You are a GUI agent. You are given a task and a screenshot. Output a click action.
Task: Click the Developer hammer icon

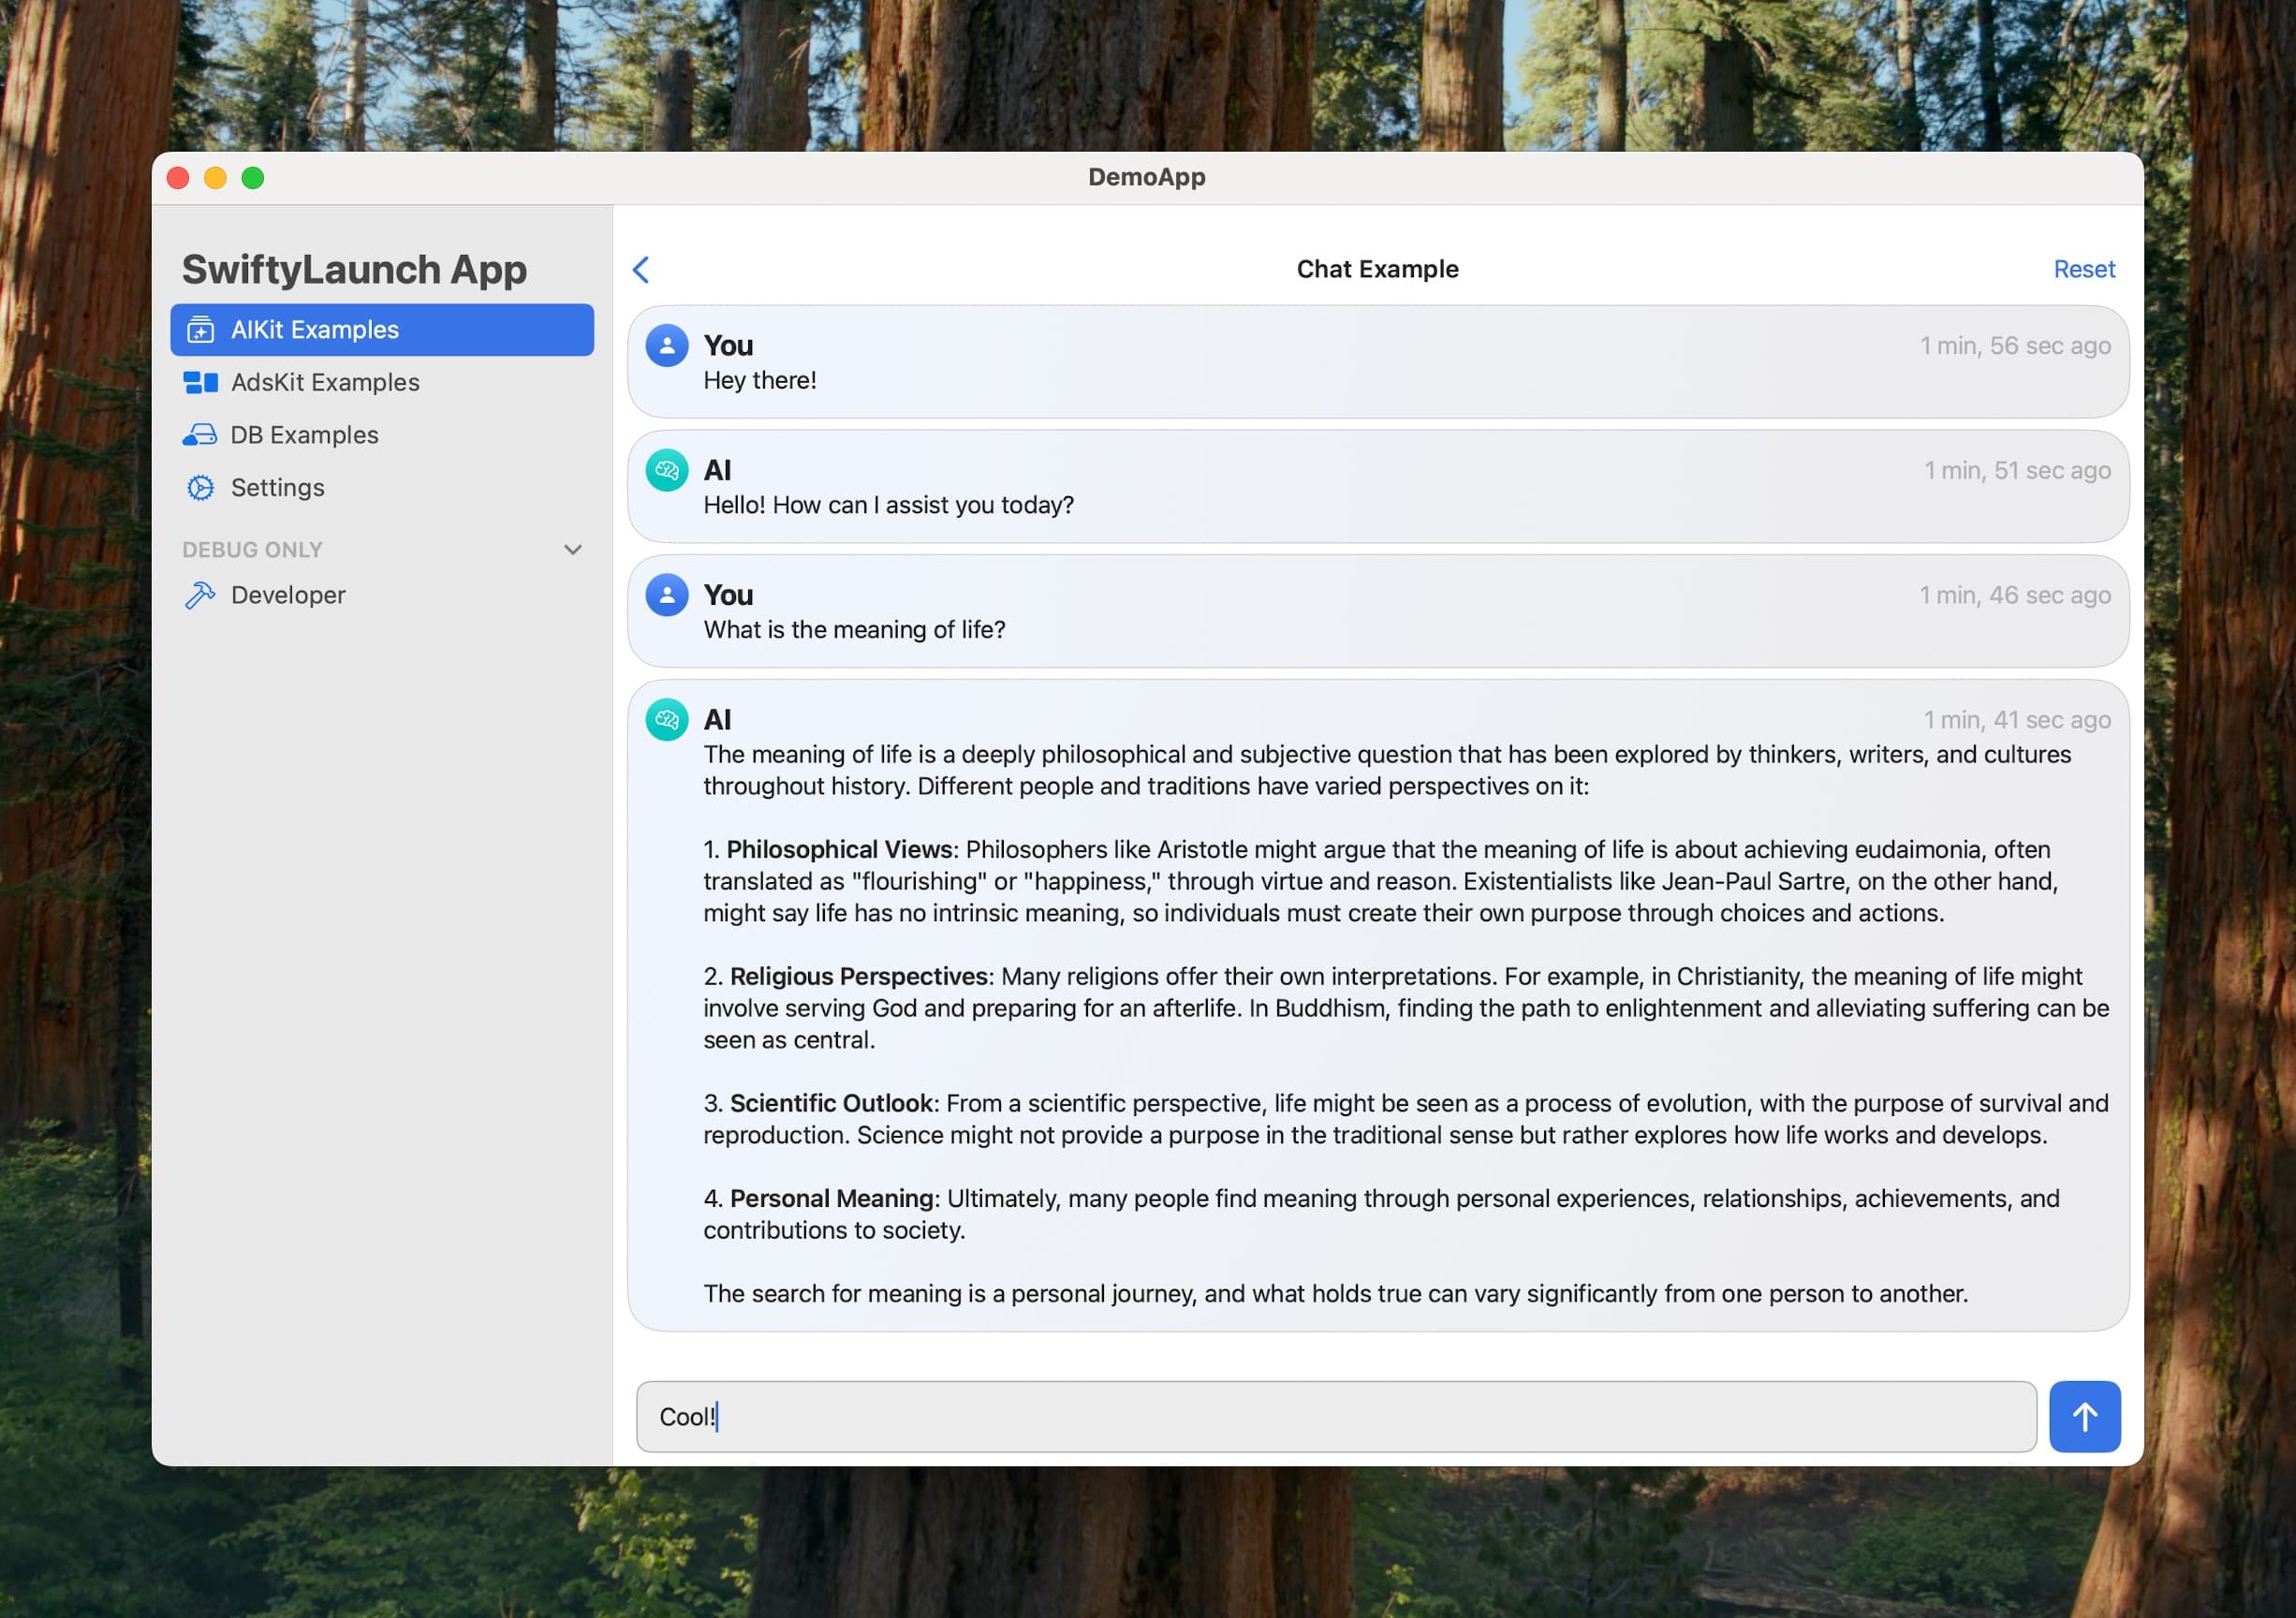point(200,596)
